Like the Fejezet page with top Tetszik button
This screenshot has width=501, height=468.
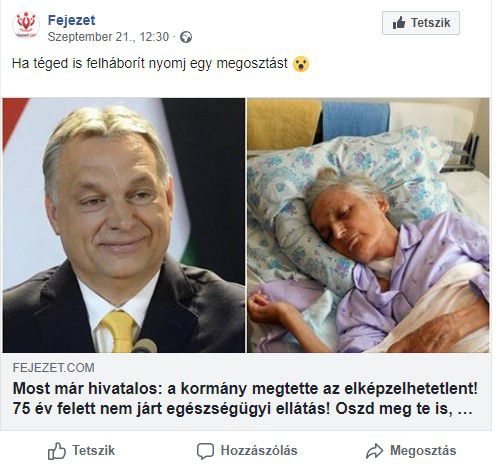[421, 23]
